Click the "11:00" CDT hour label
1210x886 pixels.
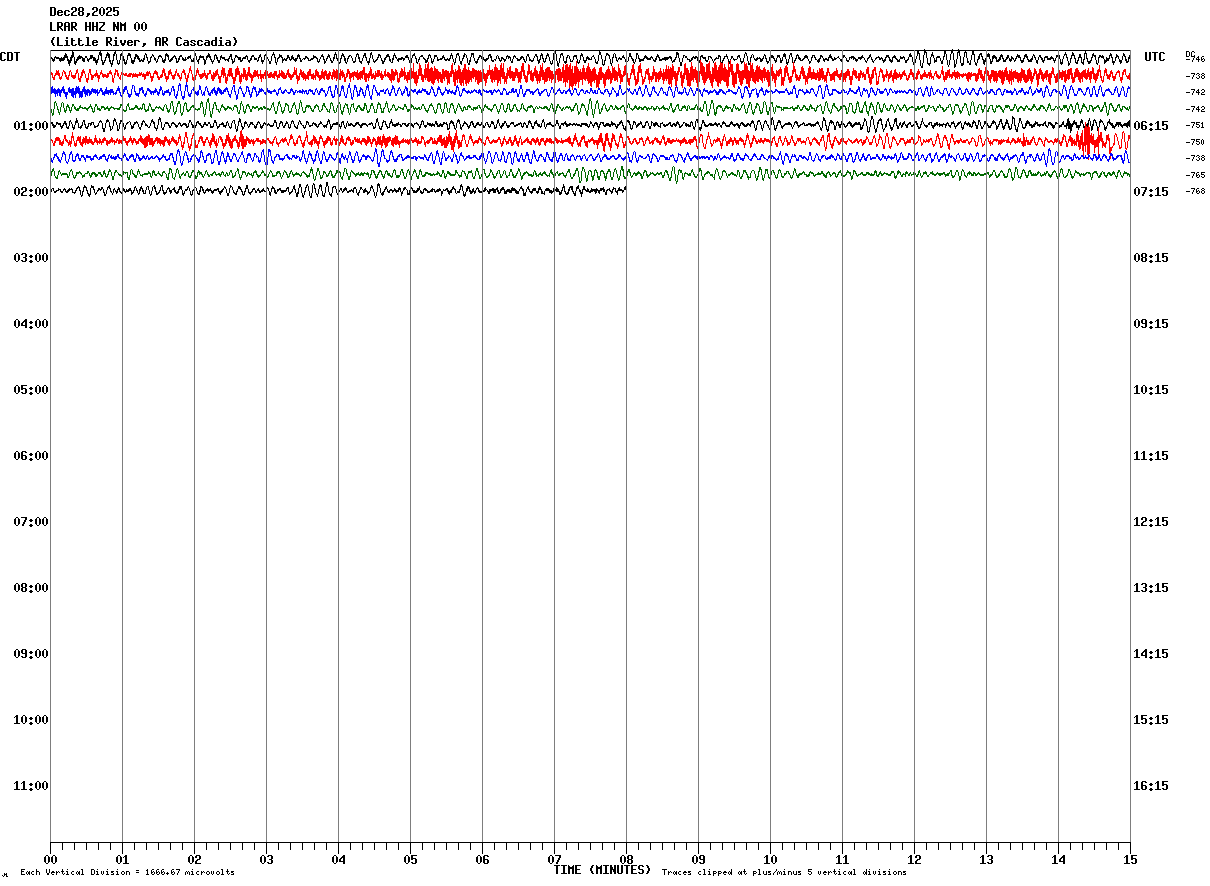[x=31, y=786]
